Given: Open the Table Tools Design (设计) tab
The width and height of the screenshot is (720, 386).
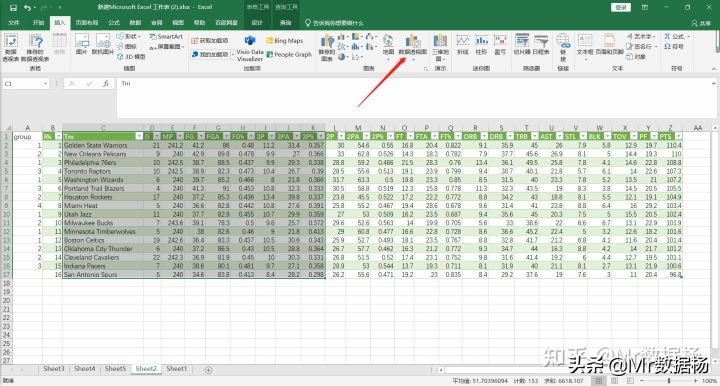Looking at the screenshot, I should tap(257, 22).
